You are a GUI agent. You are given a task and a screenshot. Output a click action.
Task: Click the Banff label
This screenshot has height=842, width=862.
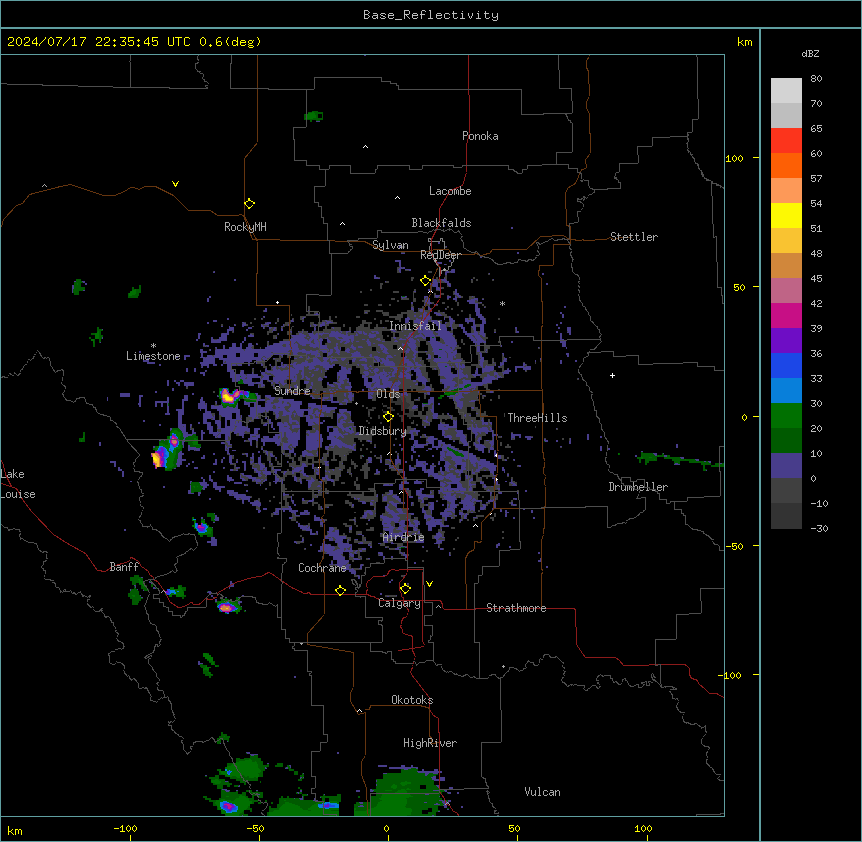(x=124, y=567)
